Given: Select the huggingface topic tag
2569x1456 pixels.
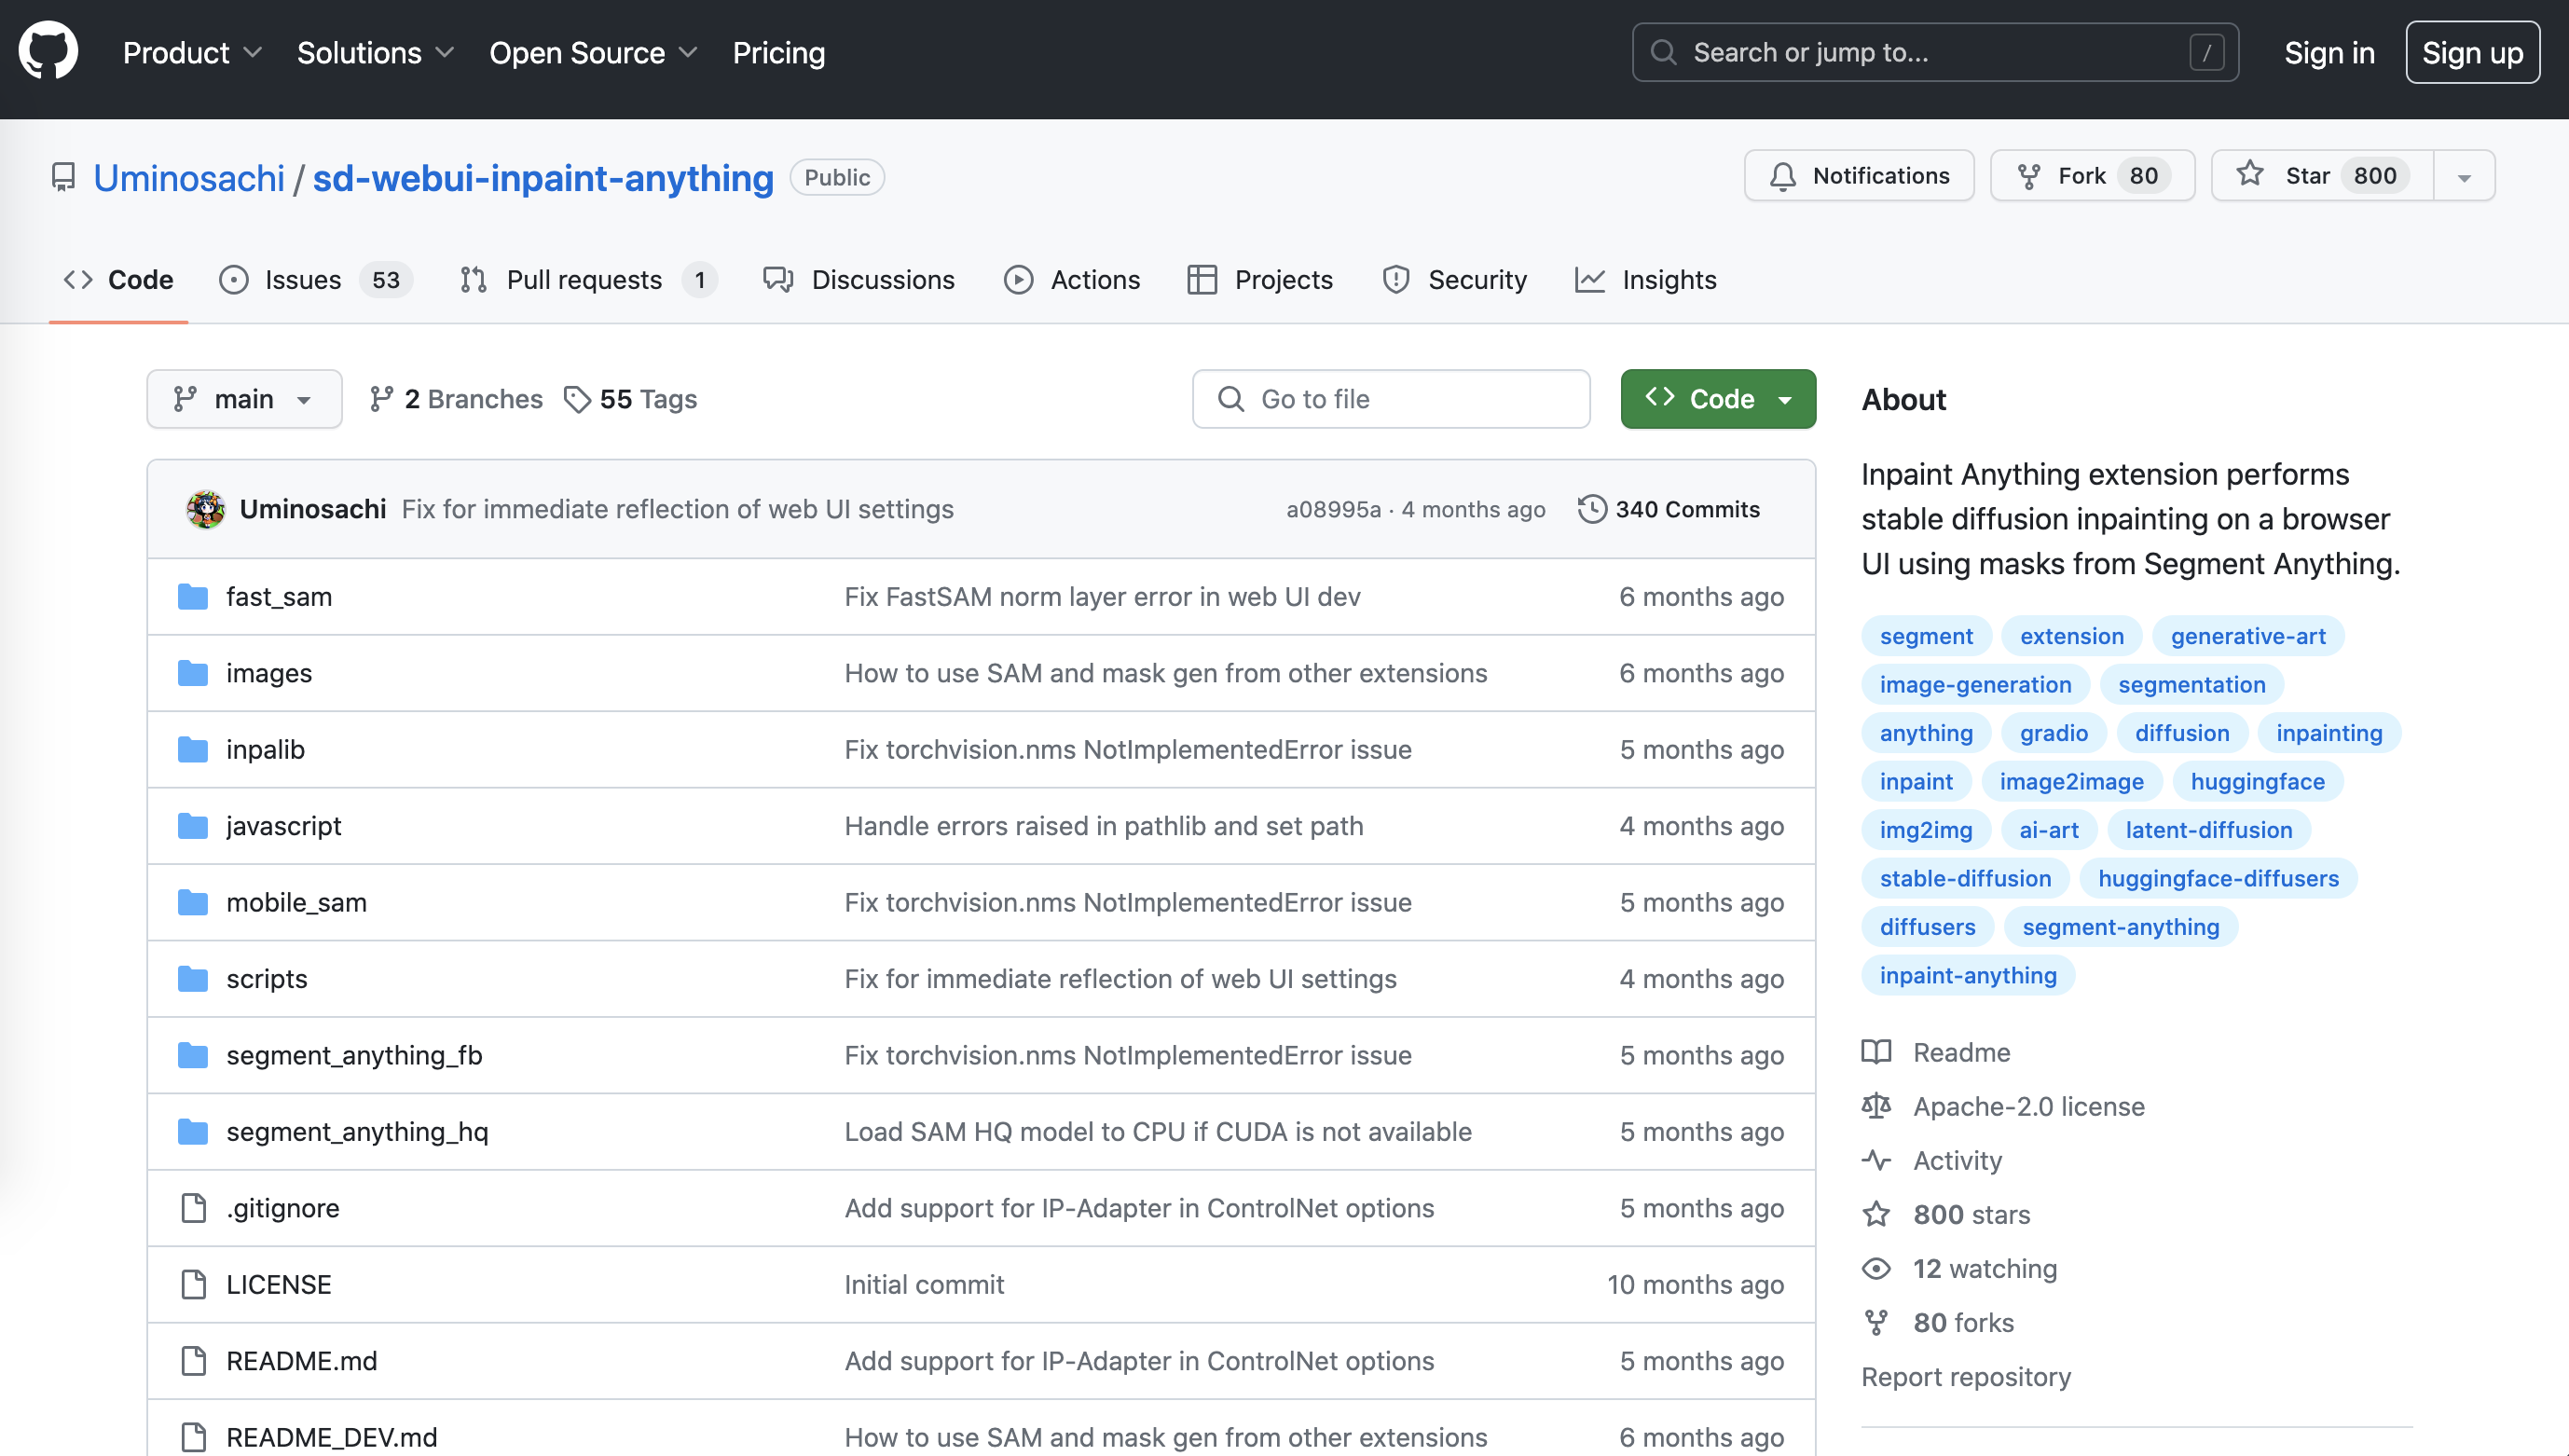Looking at the screenshot, I should pyautogui.click(x=2257, y=781).
